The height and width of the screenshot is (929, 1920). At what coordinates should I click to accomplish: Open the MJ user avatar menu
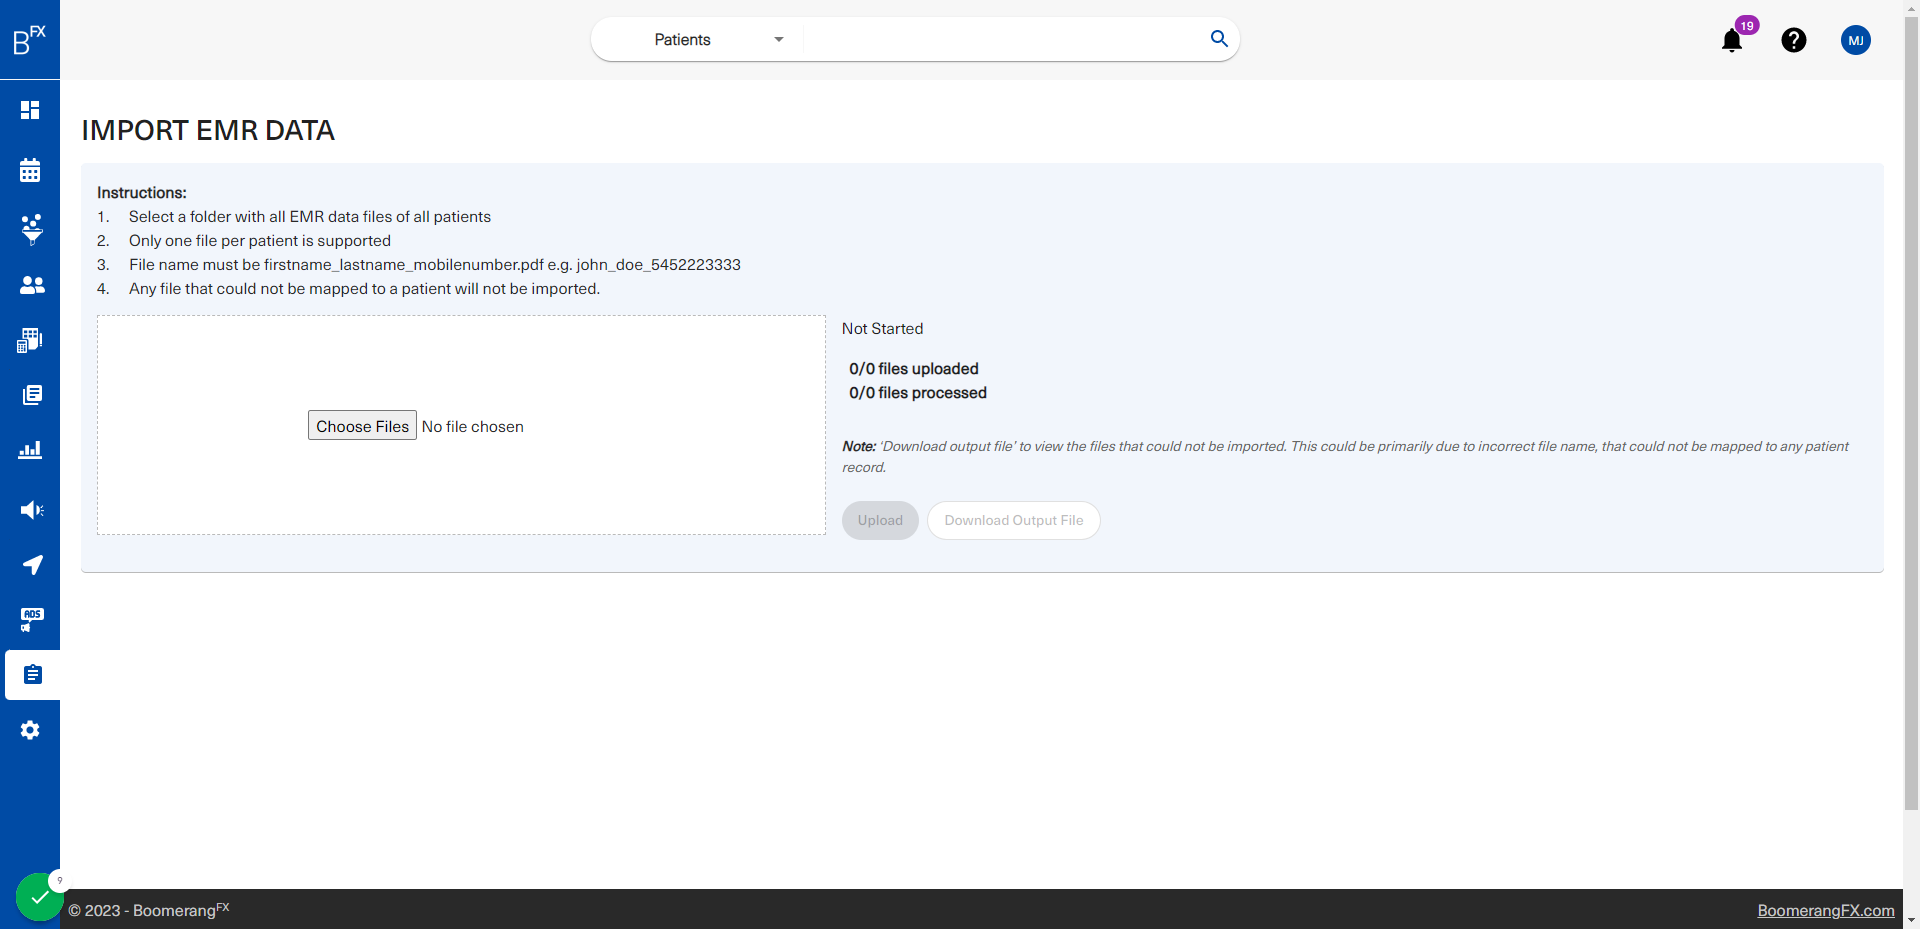[x=1856, y=40]
